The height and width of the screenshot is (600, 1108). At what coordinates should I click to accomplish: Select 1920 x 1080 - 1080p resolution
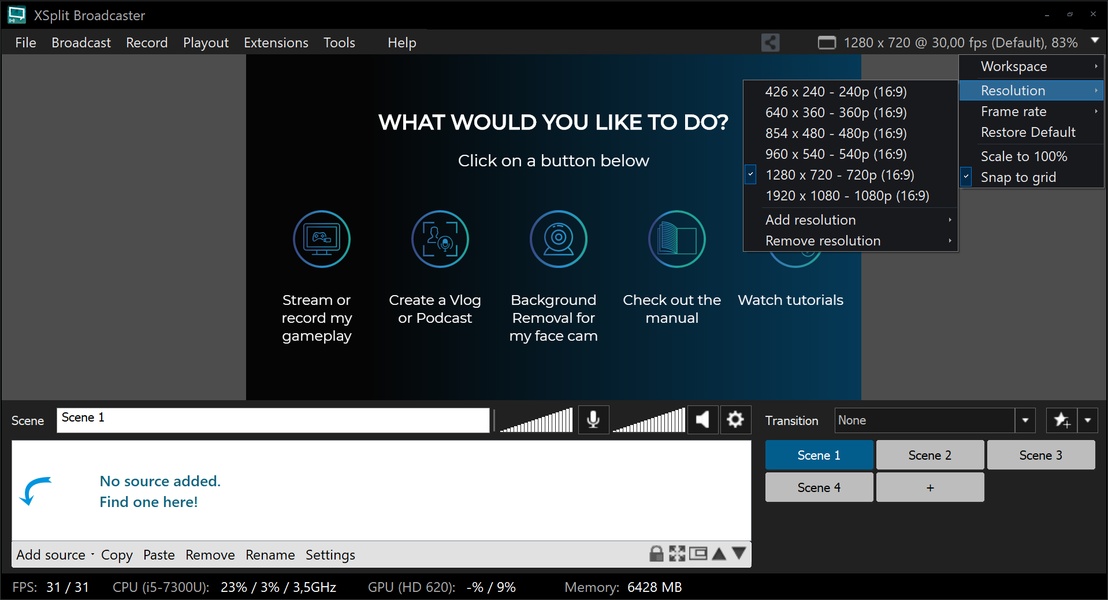(846, 196)
